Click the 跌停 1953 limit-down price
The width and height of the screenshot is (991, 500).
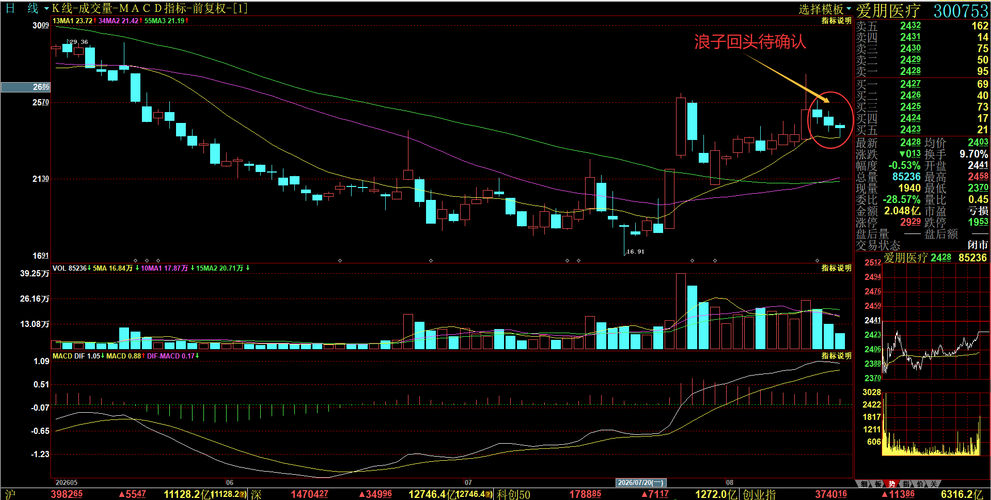point(978,222)
